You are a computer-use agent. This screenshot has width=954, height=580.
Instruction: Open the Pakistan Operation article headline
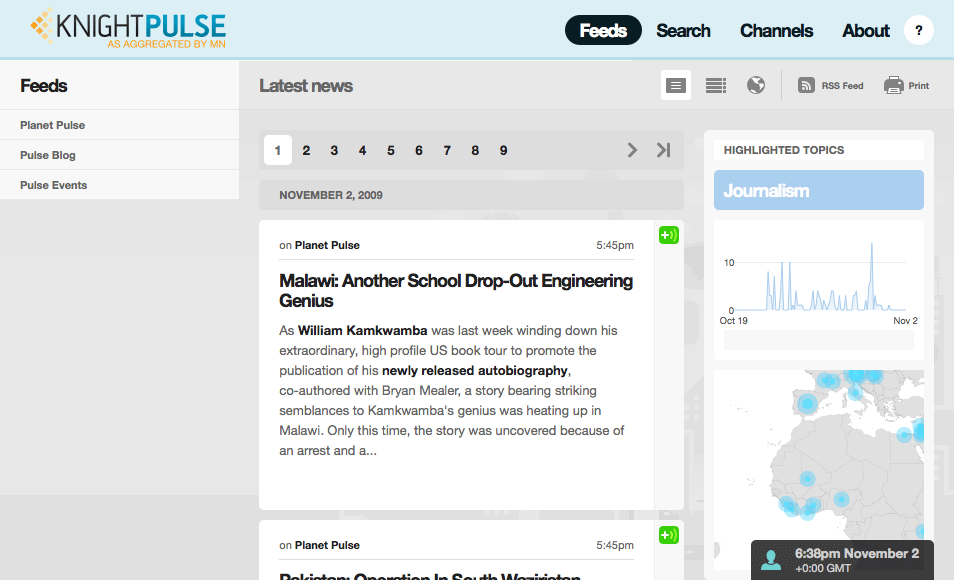coord(430,575)
